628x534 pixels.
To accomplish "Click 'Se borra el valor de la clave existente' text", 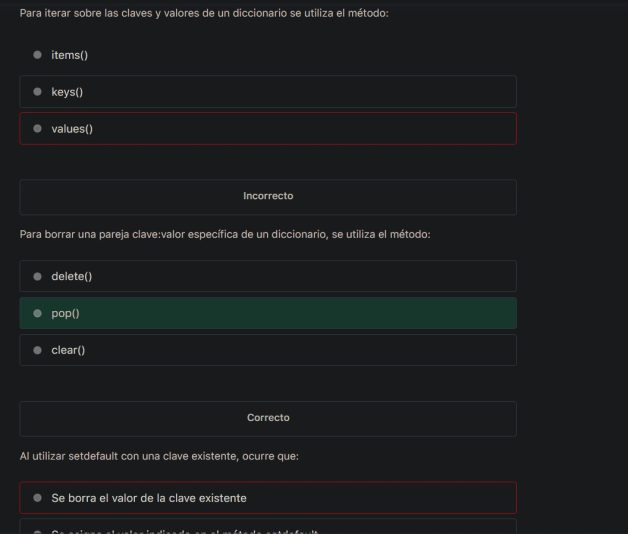I will (x=149, y=497).
